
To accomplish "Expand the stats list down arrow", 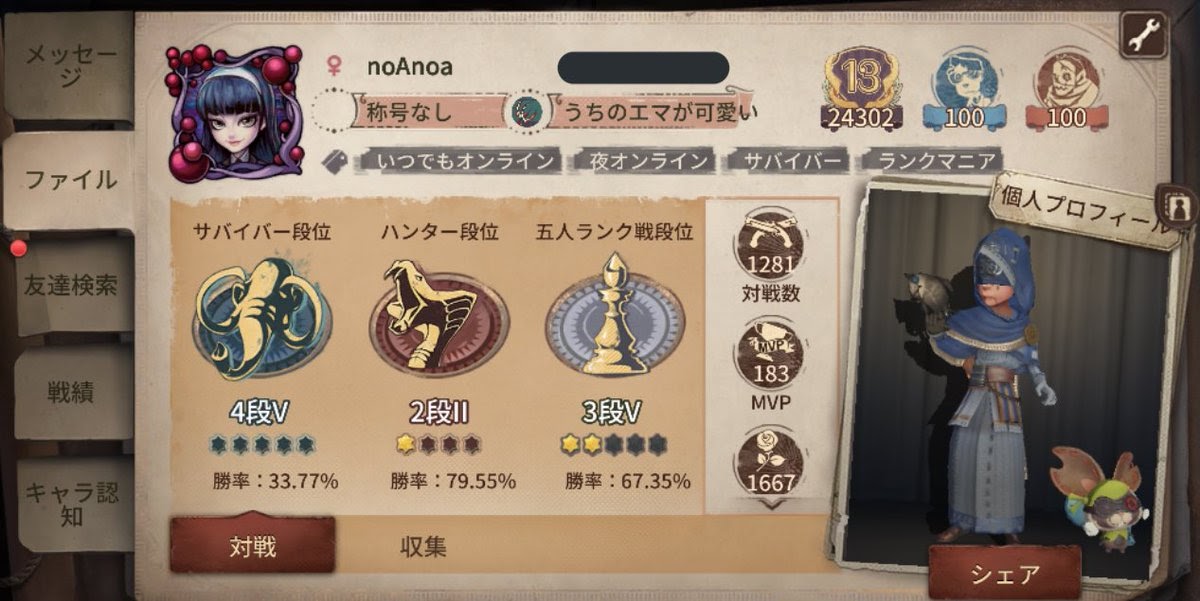I will [771, 504].
